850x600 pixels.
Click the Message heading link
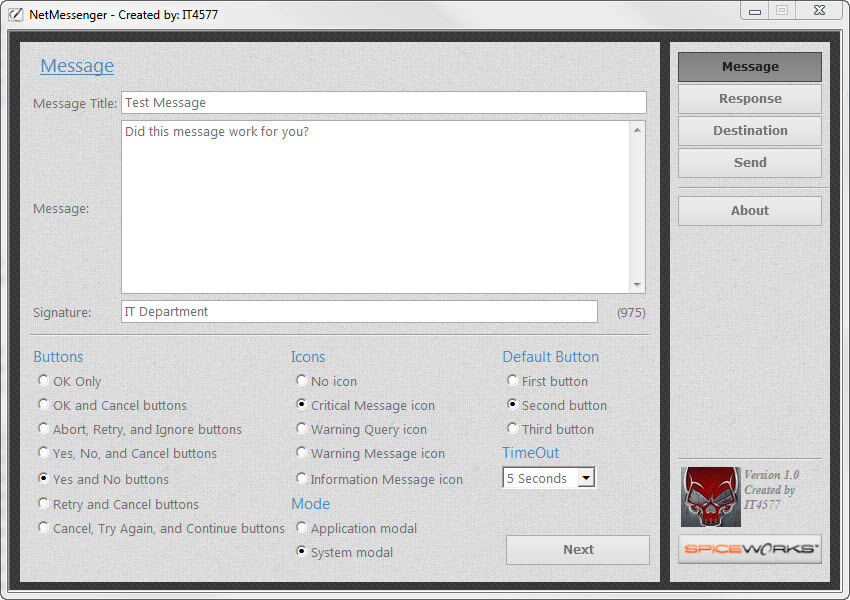77,65
